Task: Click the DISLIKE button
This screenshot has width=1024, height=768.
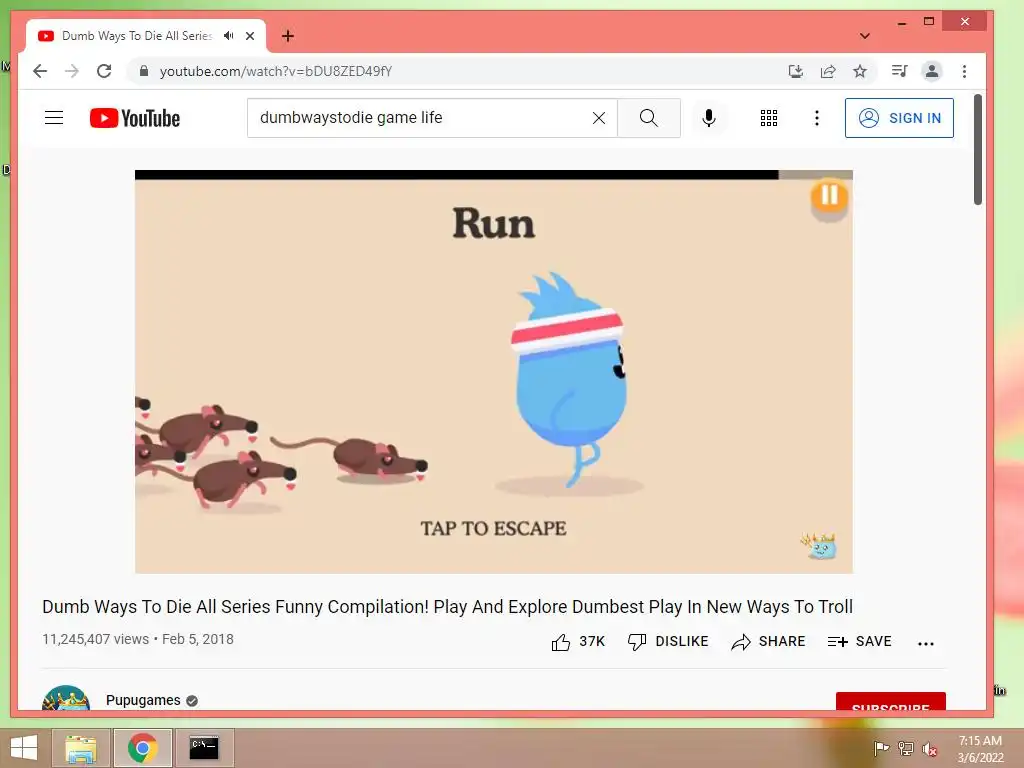Action: point(668,642)
